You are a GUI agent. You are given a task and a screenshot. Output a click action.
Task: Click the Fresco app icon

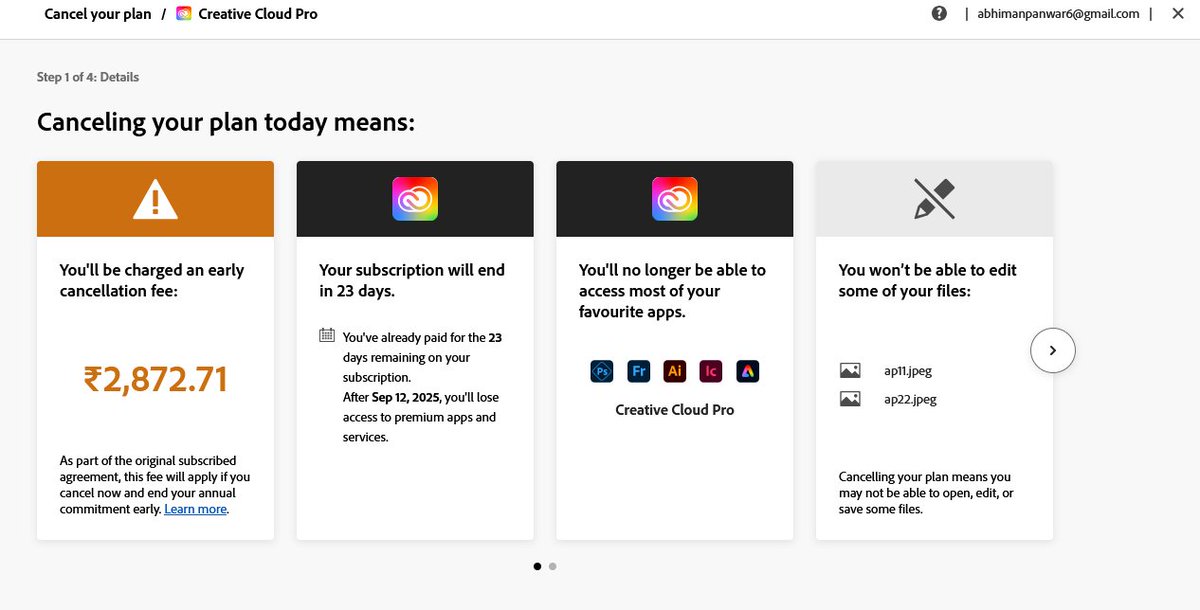tap(639, 371)
